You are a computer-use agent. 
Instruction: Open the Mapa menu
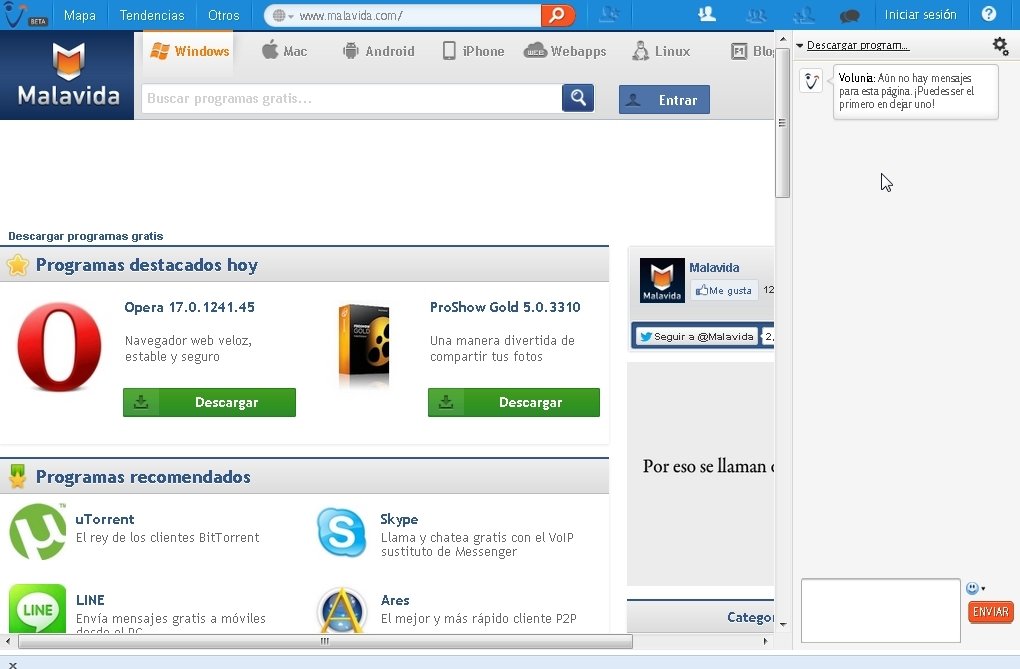tap(79, 15)
